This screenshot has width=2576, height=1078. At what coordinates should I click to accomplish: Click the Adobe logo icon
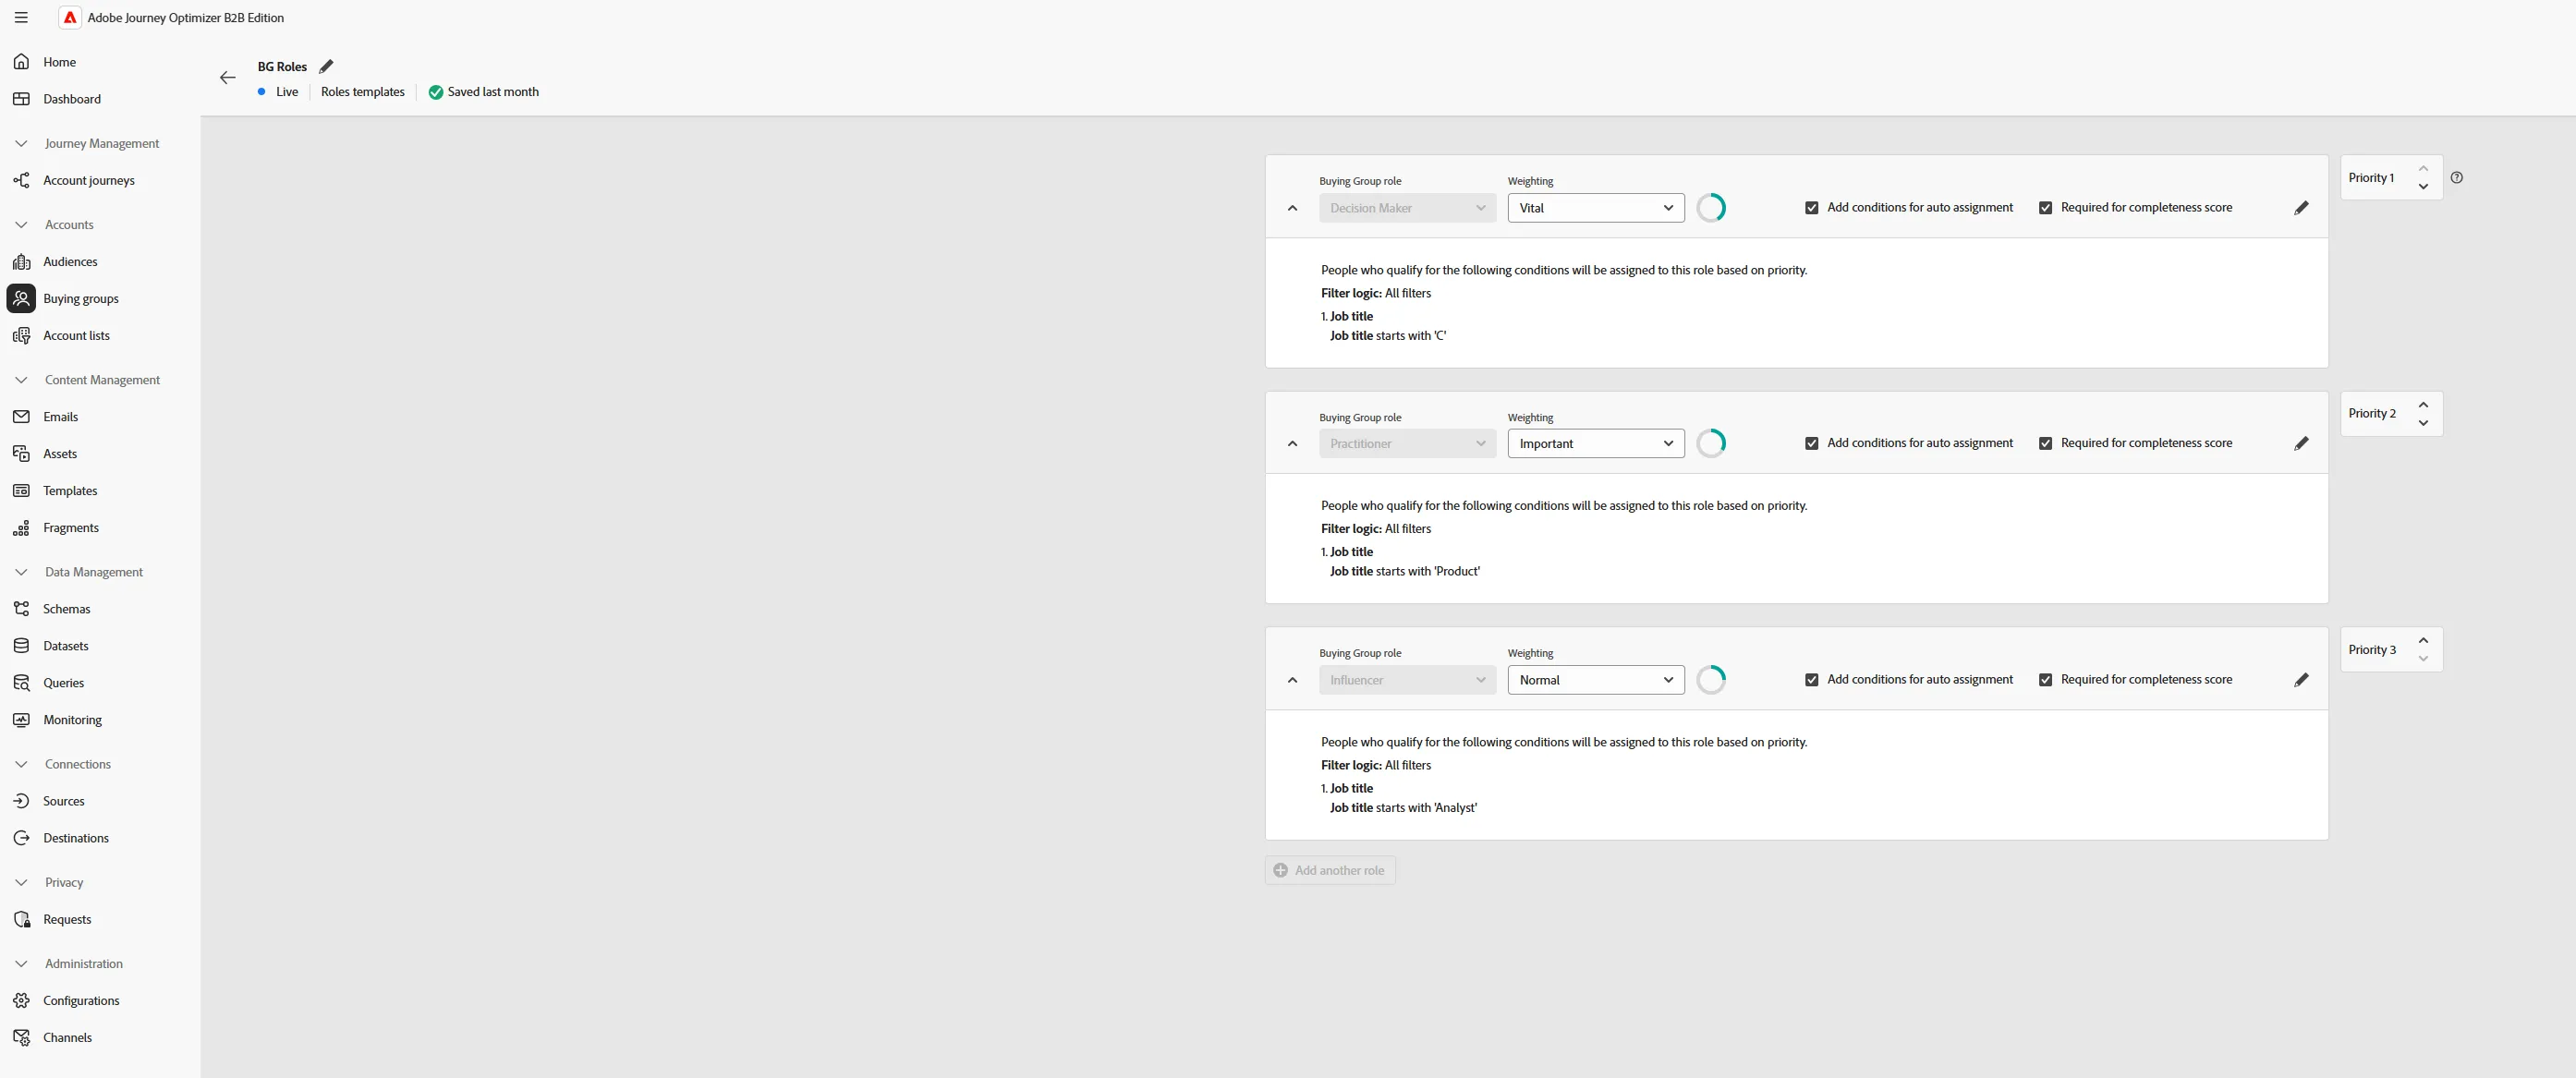(x=70, y=18)
